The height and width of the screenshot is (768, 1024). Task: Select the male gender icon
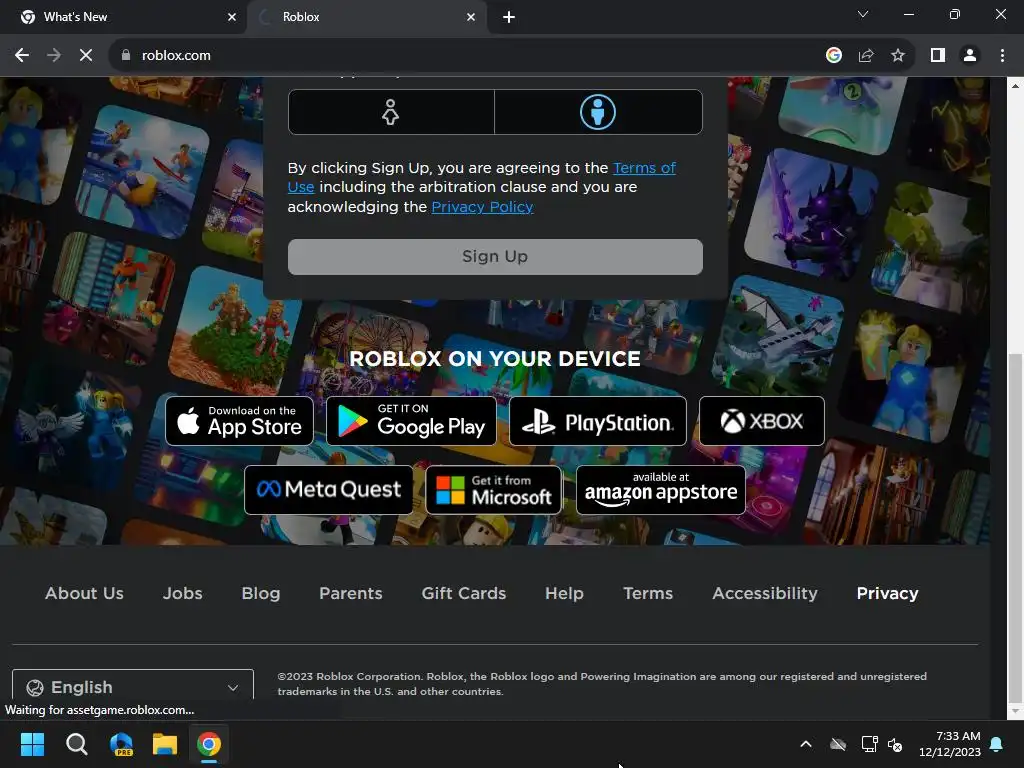click(598, 112)
